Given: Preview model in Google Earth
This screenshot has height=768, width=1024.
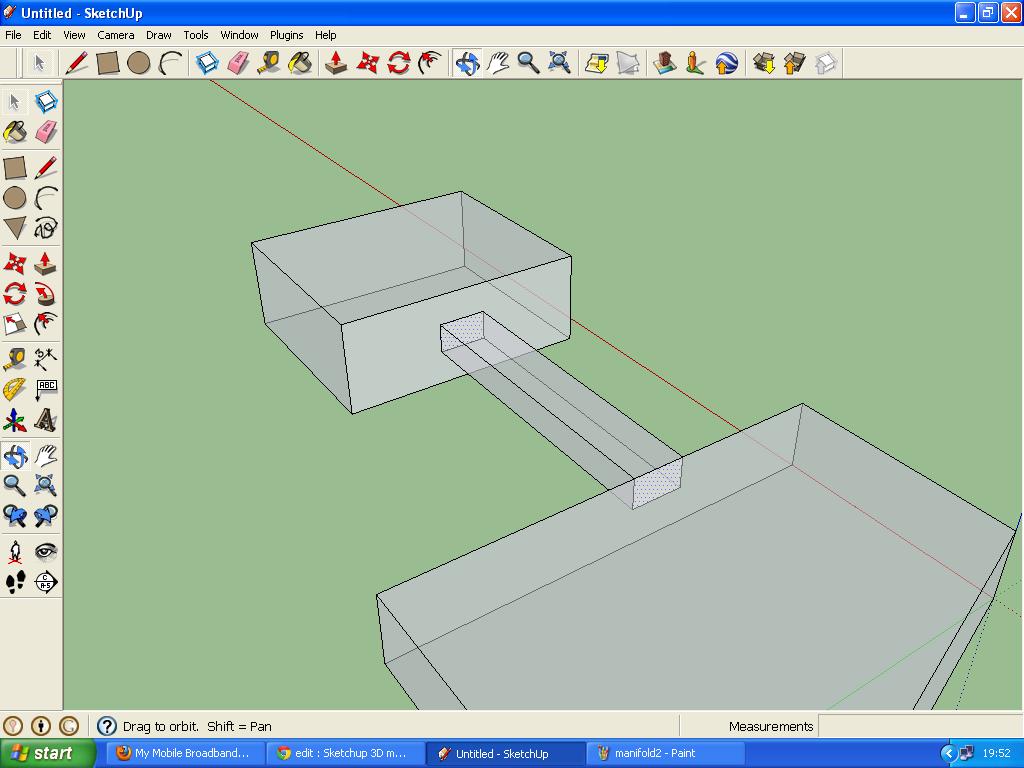Looking at the screenshot, I should [x=727, y=63].
